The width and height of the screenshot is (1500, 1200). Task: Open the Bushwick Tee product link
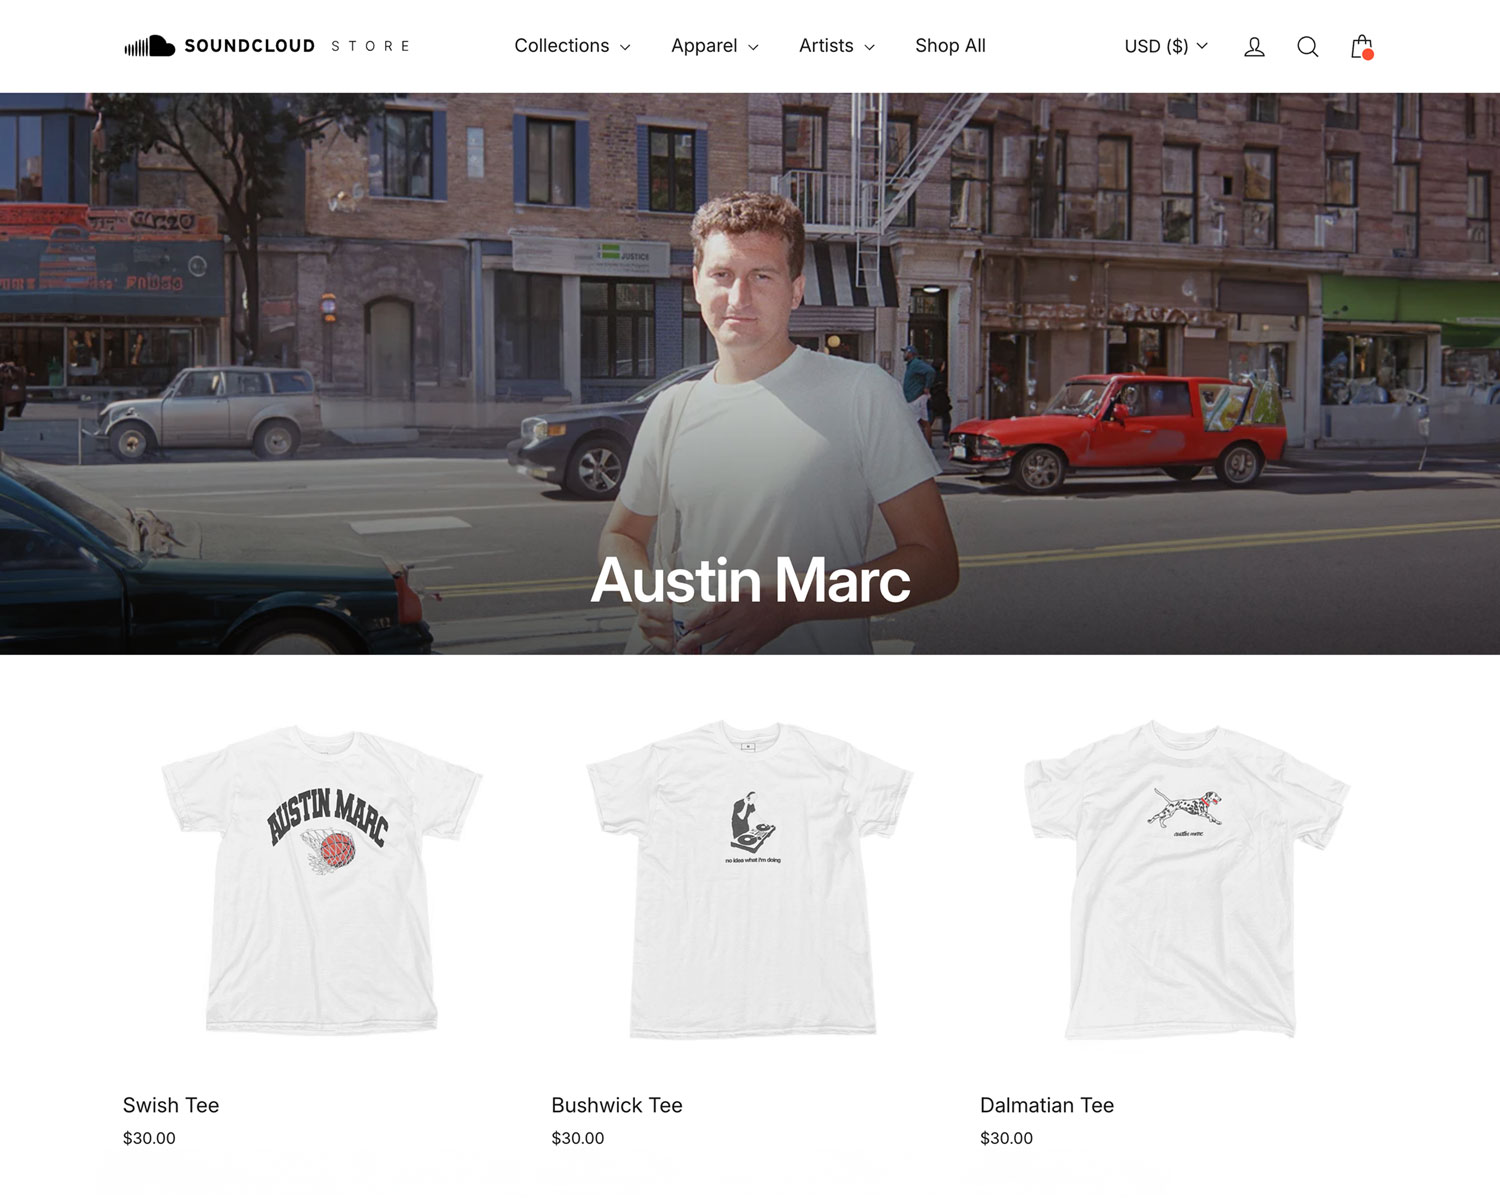[616, 1105]
